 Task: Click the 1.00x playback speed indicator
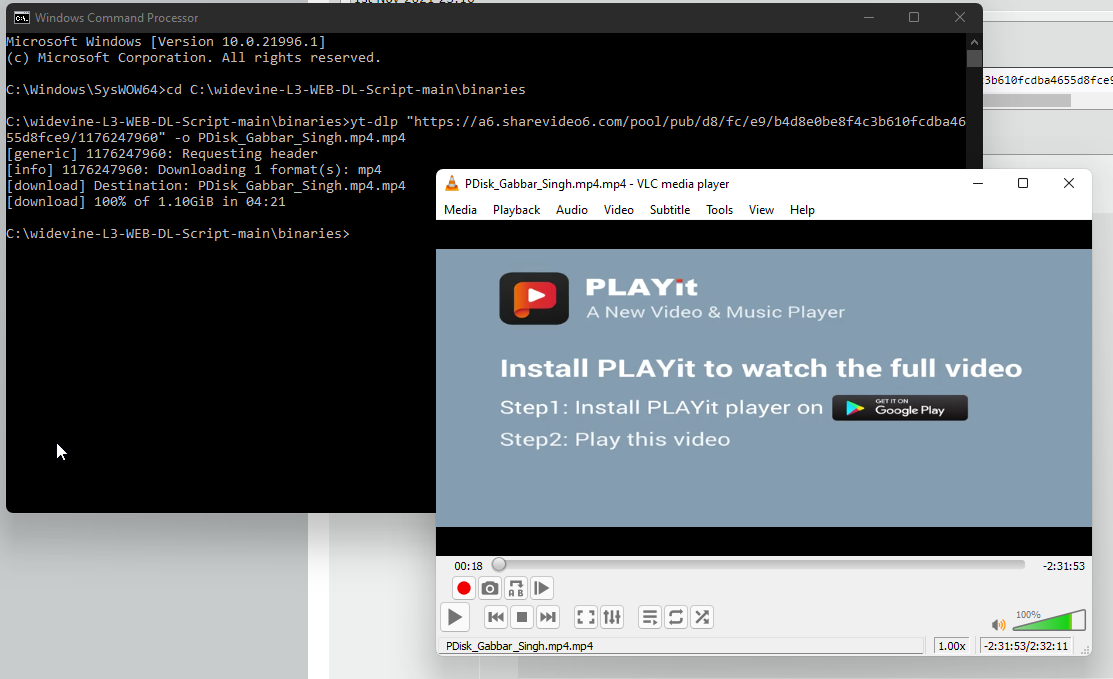click(952, 646)
